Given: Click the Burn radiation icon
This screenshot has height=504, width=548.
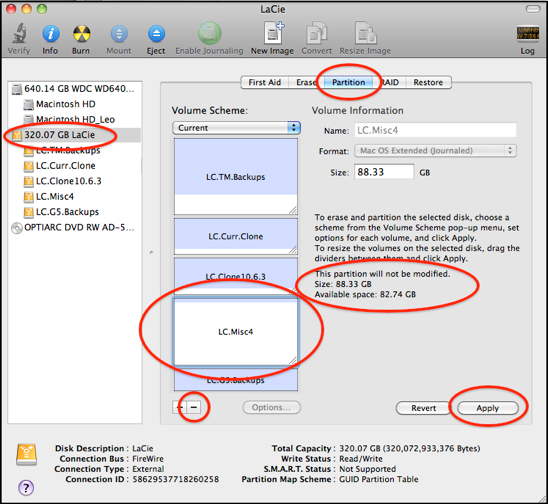Looking at the screenshot, I should point(81,34).
